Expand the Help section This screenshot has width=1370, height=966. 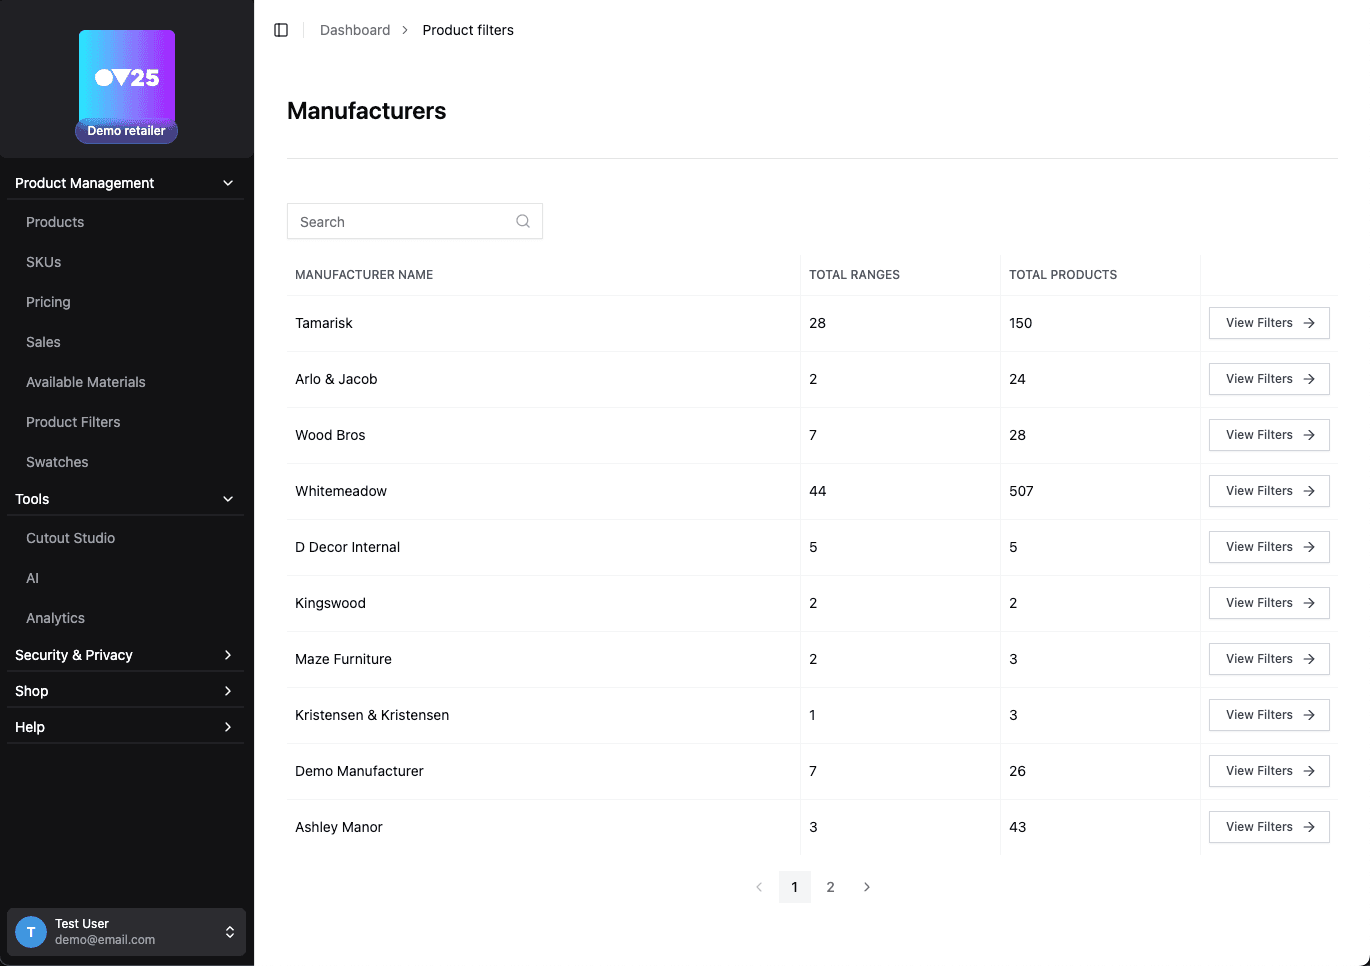pyautogui.click(x=227, y=726)
